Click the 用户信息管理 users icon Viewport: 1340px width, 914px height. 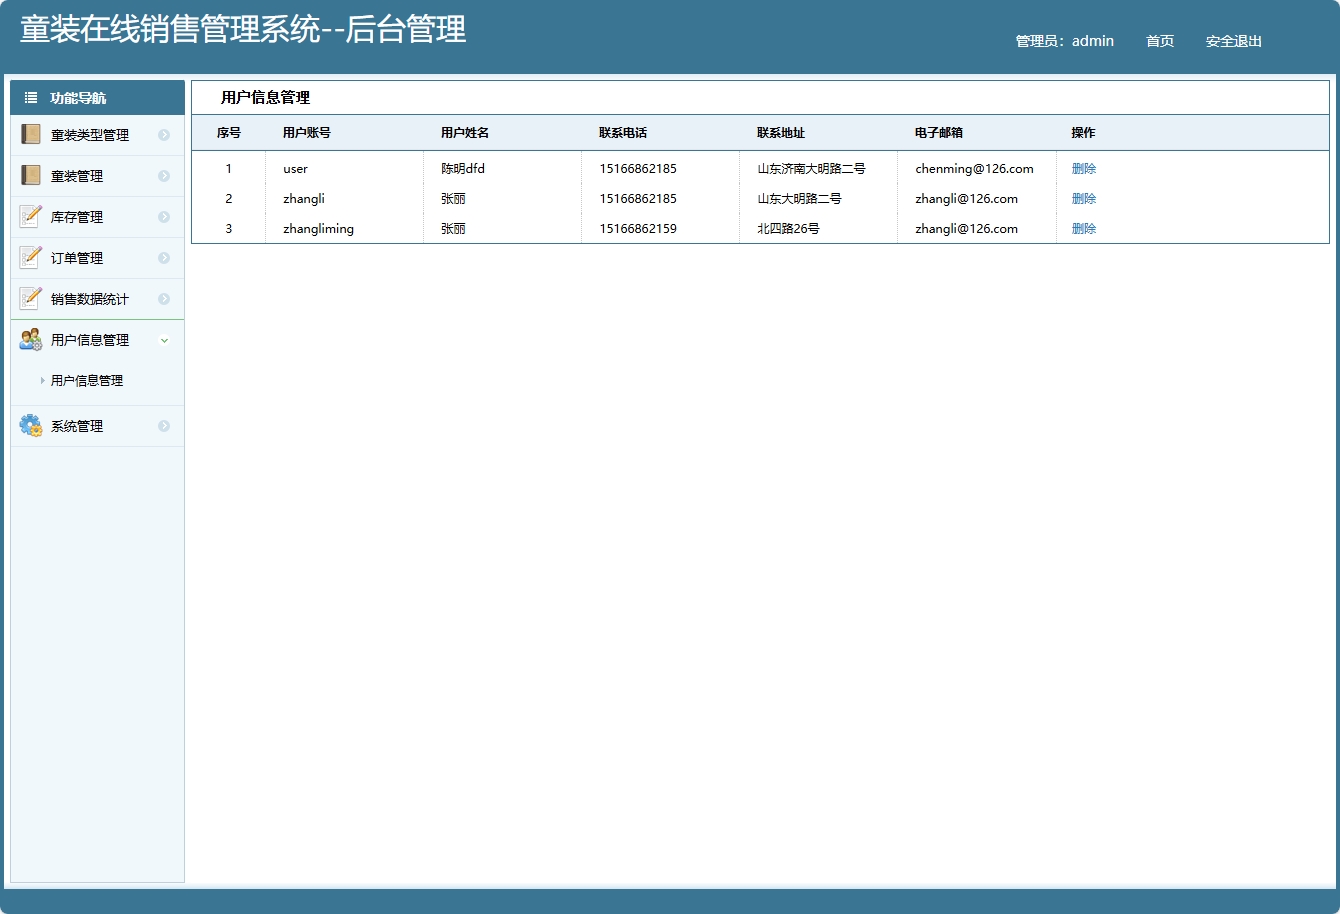tap(30, 339)
